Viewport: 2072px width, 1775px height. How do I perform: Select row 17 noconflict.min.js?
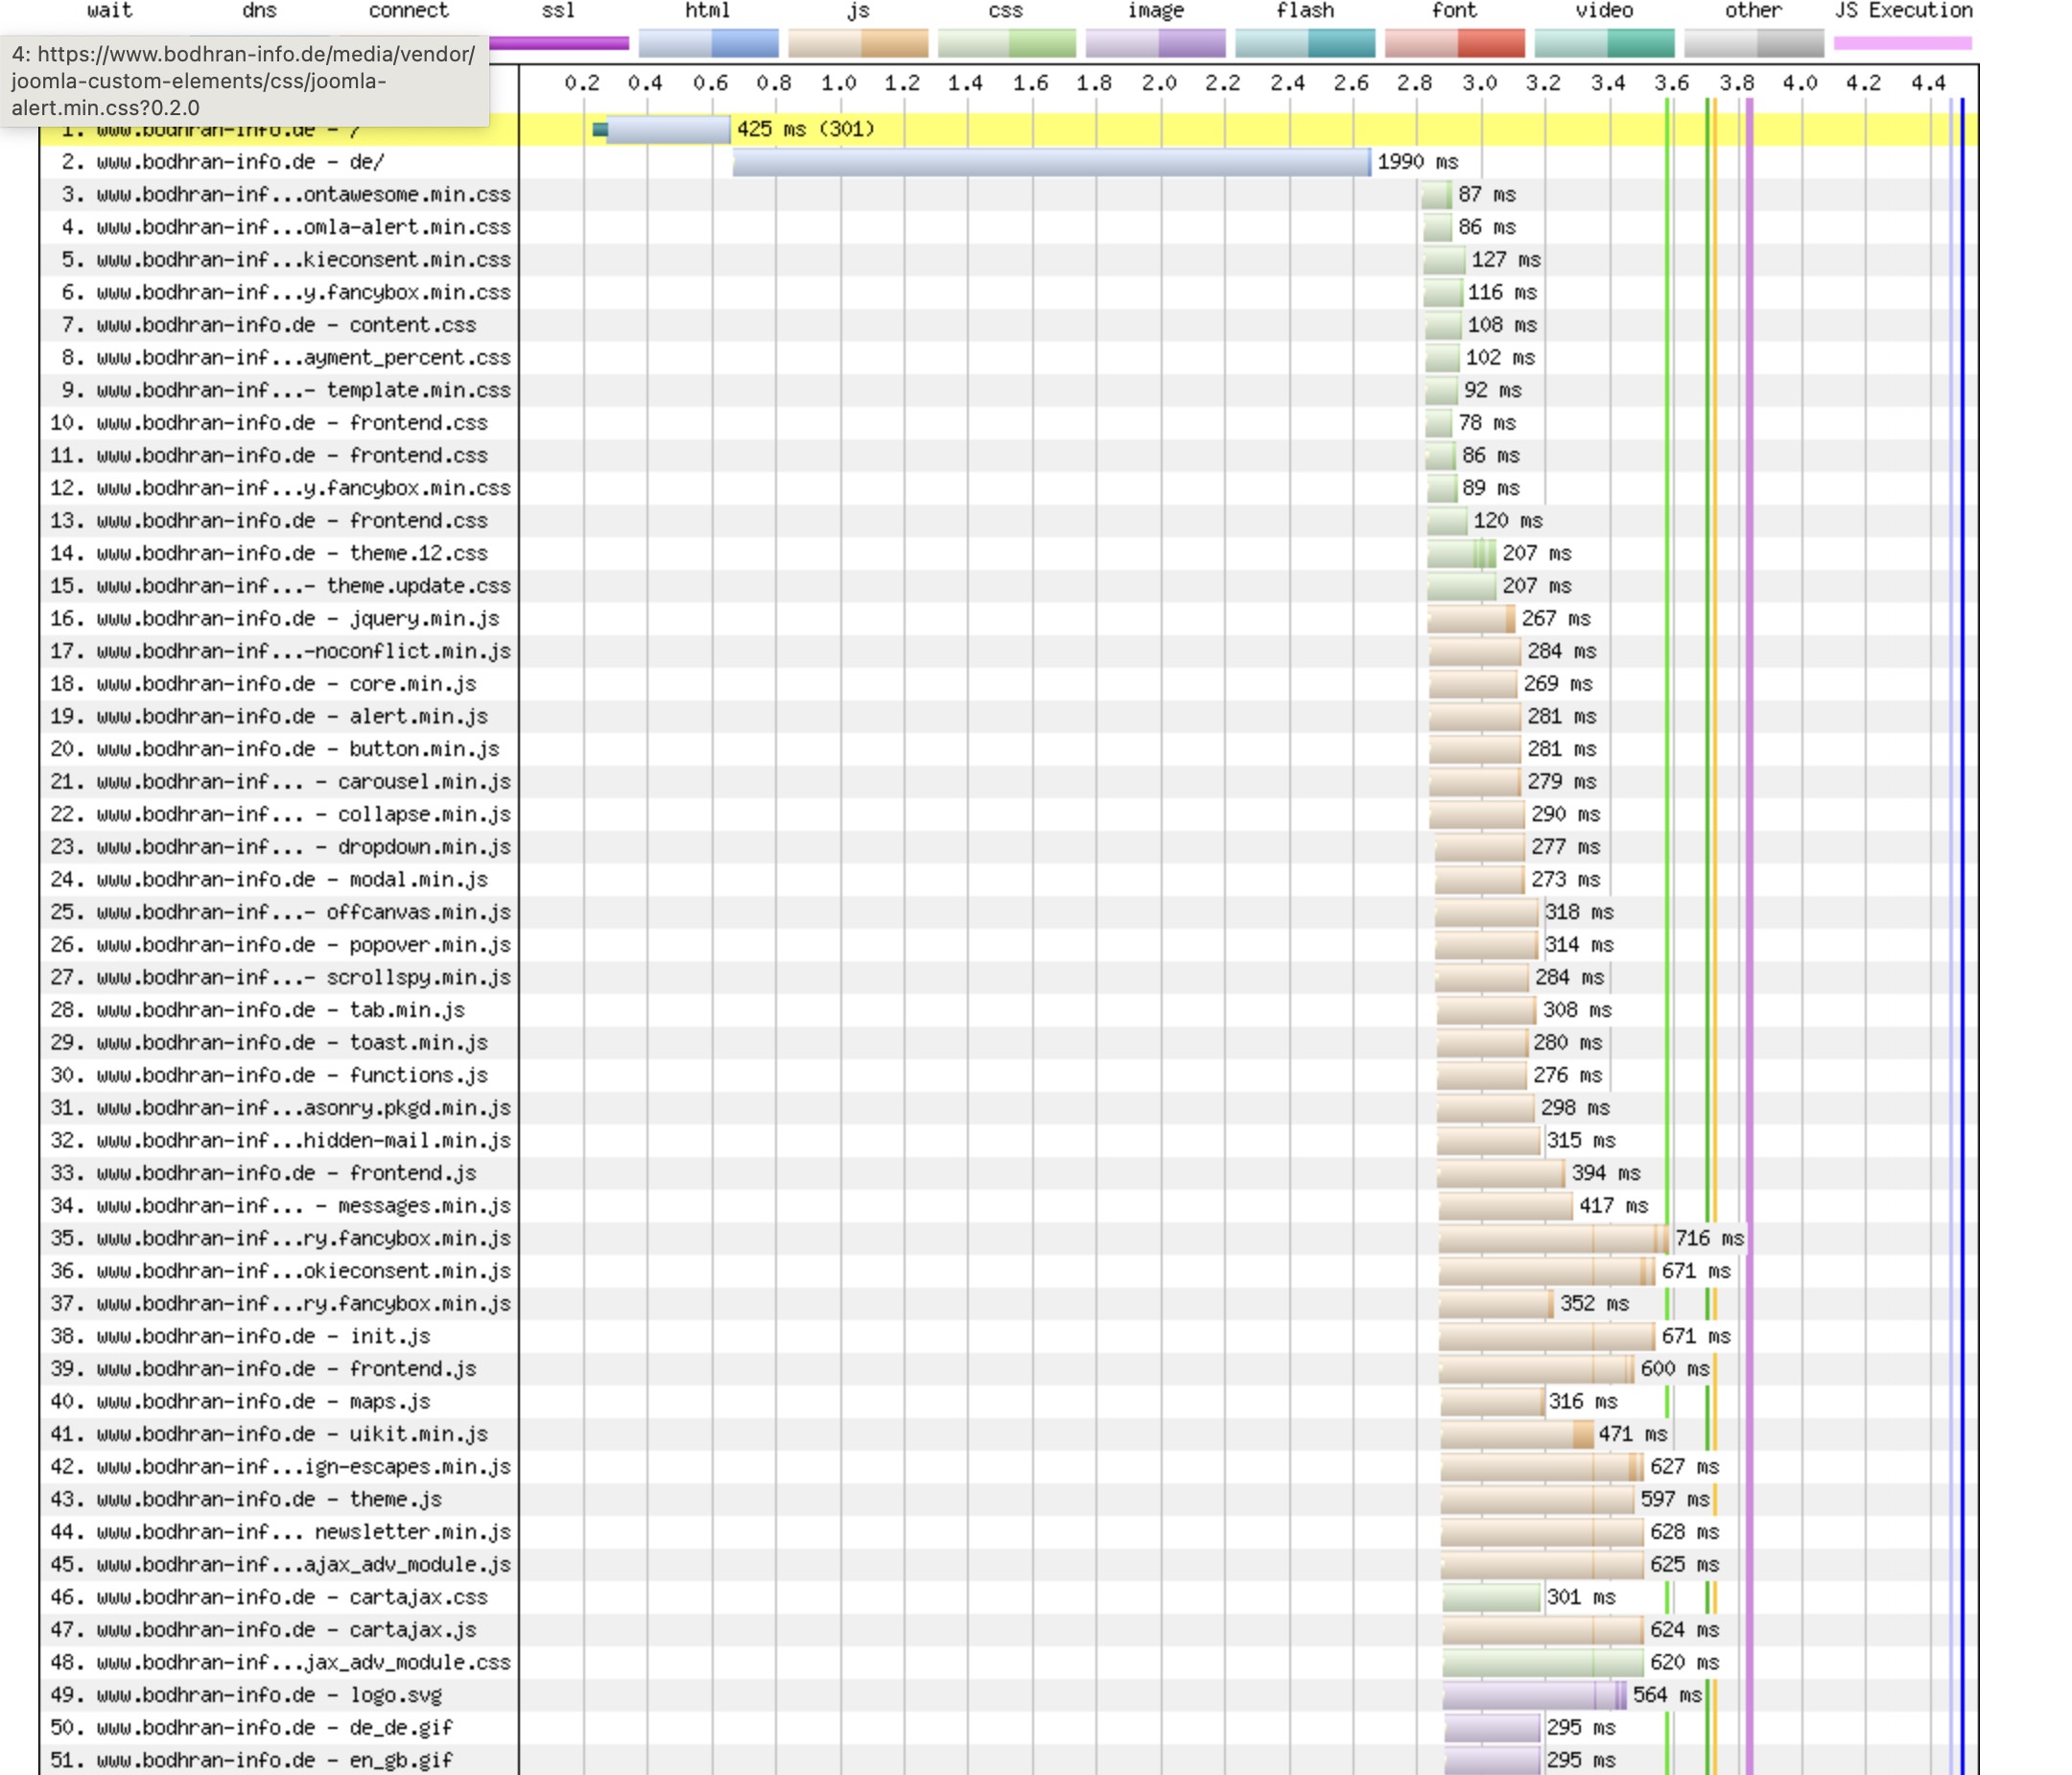point(280,651)
